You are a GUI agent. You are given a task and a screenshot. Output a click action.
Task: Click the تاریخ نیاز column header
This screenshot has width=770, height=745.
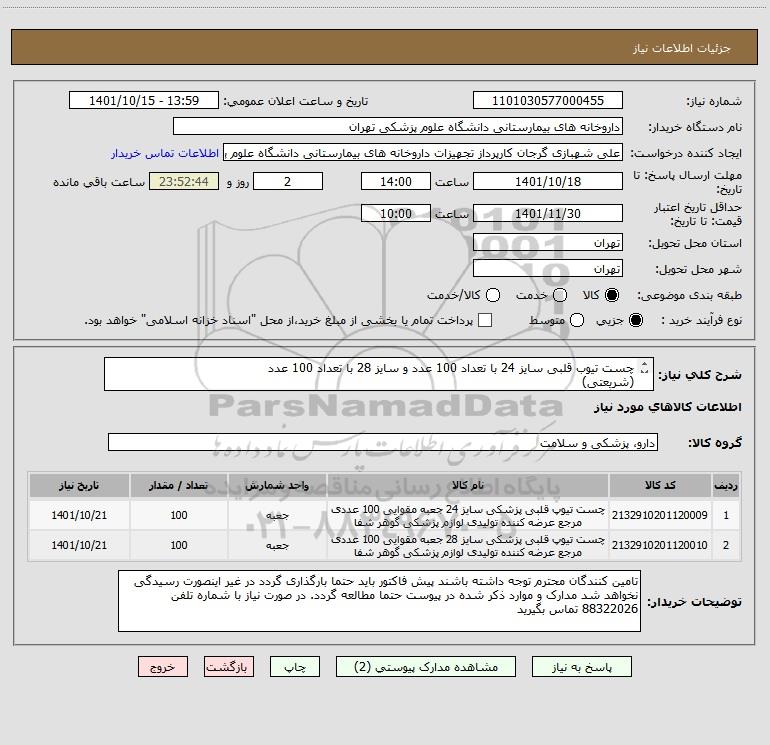pyautogui.click(x=79, y=486)
